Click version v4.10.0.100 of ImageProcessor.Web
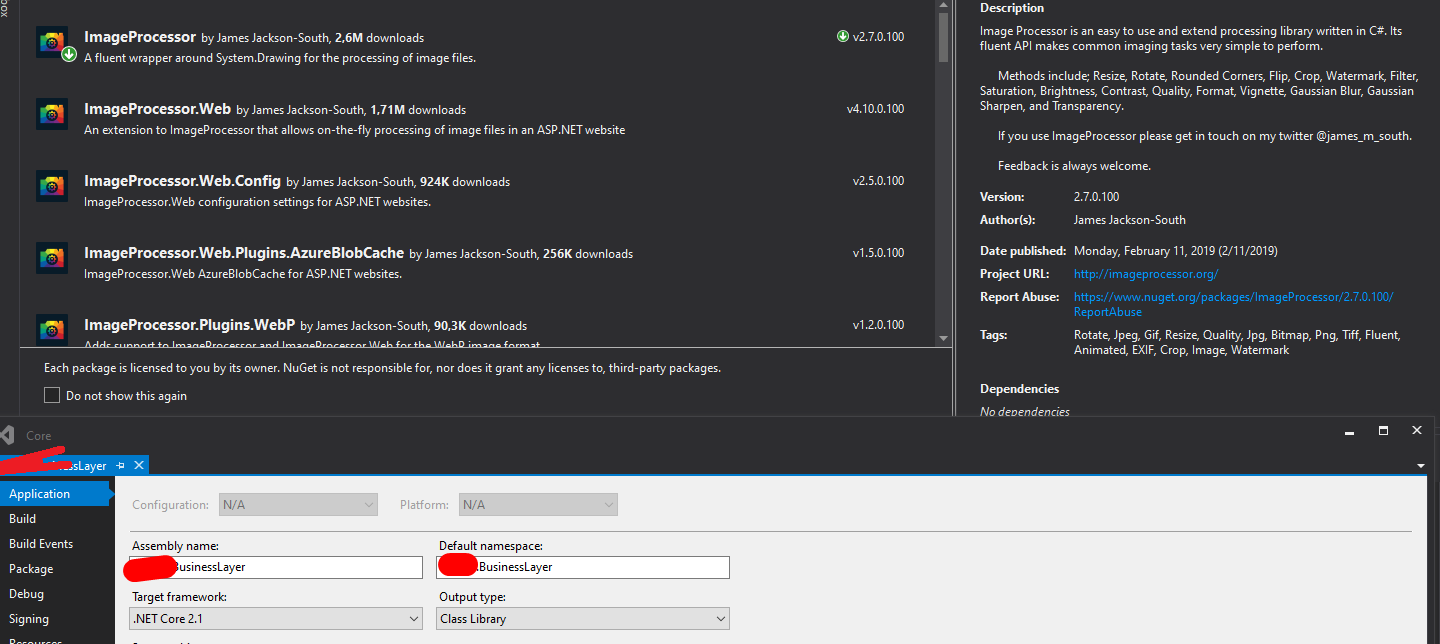The width and height of the screenshot is (1440, 644). tap(875, 109)
